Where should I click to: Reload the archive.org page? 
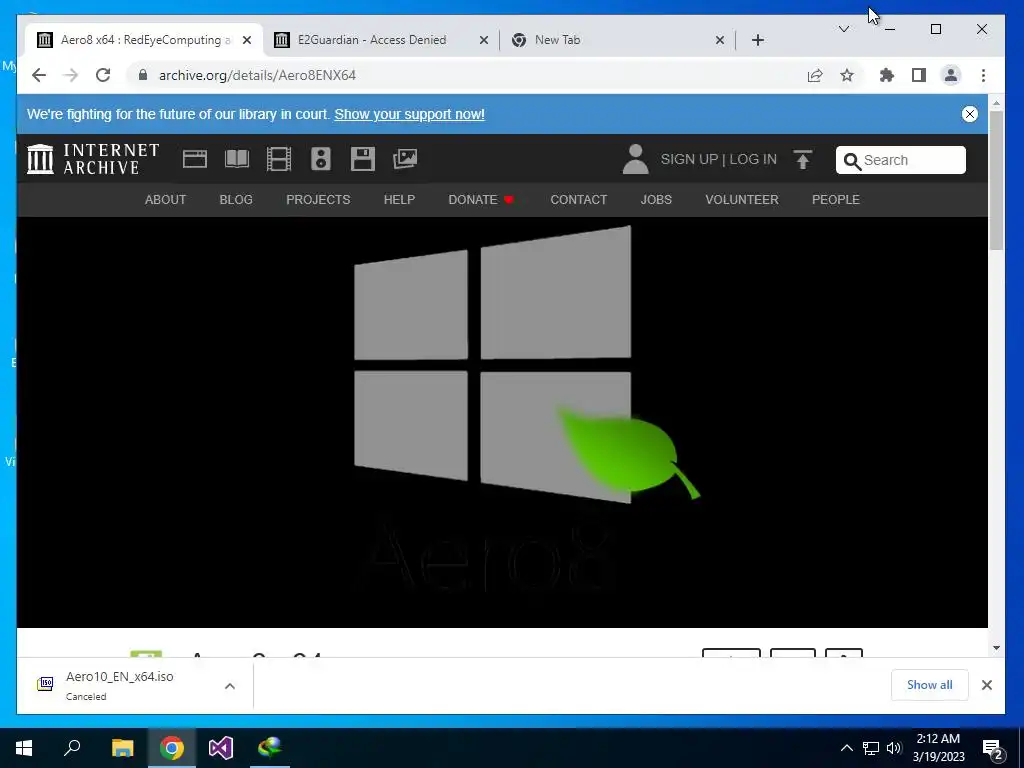tap(103, 75)
